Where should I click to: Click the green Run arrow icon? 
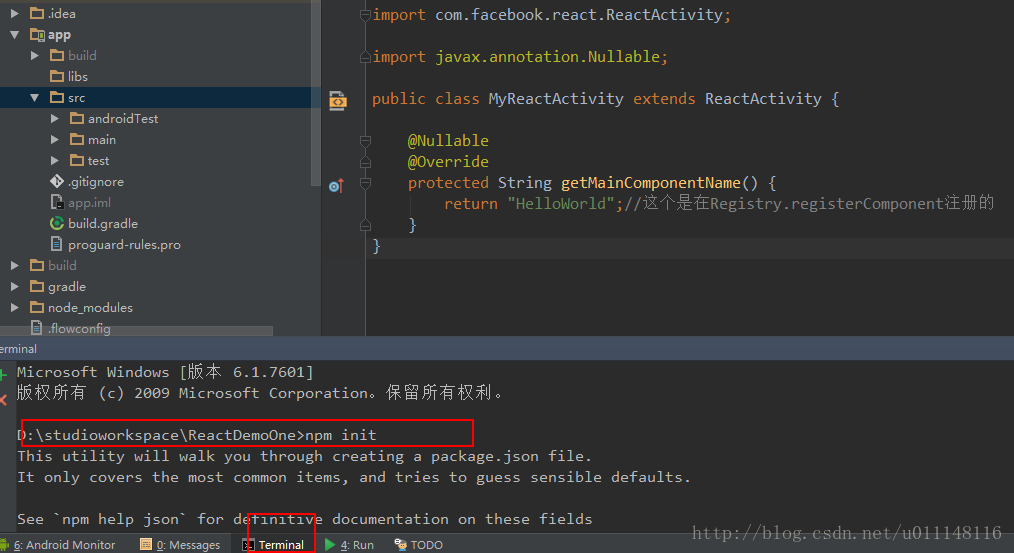coord(330,545)
